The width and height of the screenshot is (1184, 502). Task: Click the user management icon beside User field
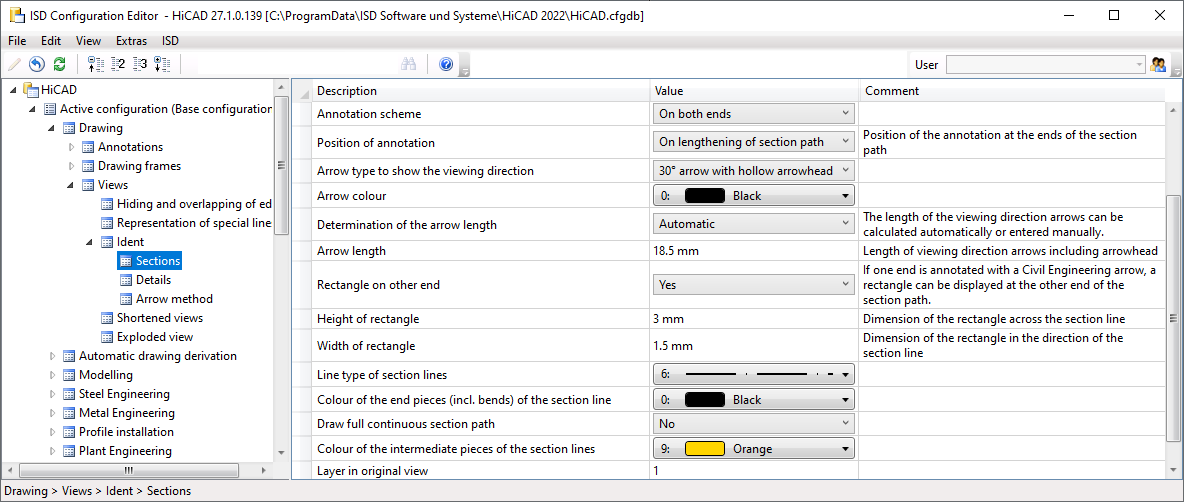point(1158,64)
